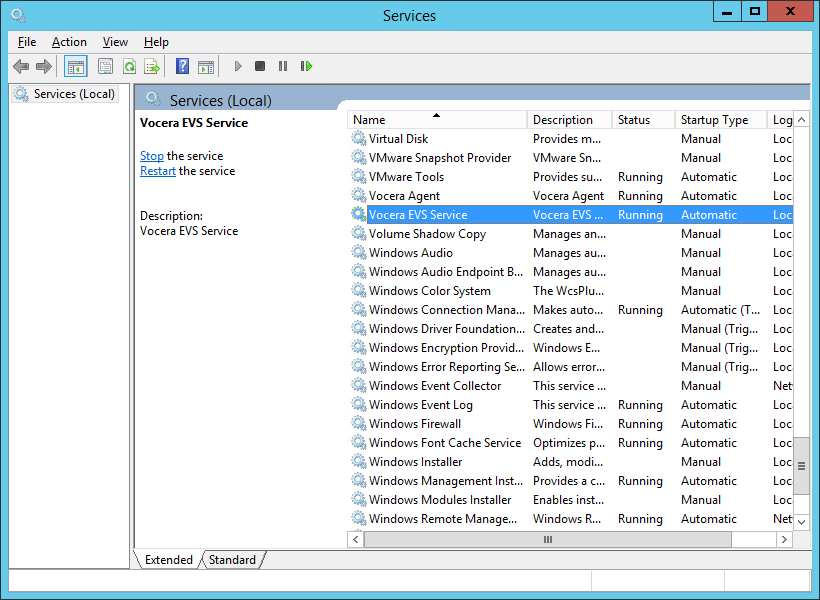Click the Restart the service link
The width and height of the screenshot is (820, 600).
158,171
